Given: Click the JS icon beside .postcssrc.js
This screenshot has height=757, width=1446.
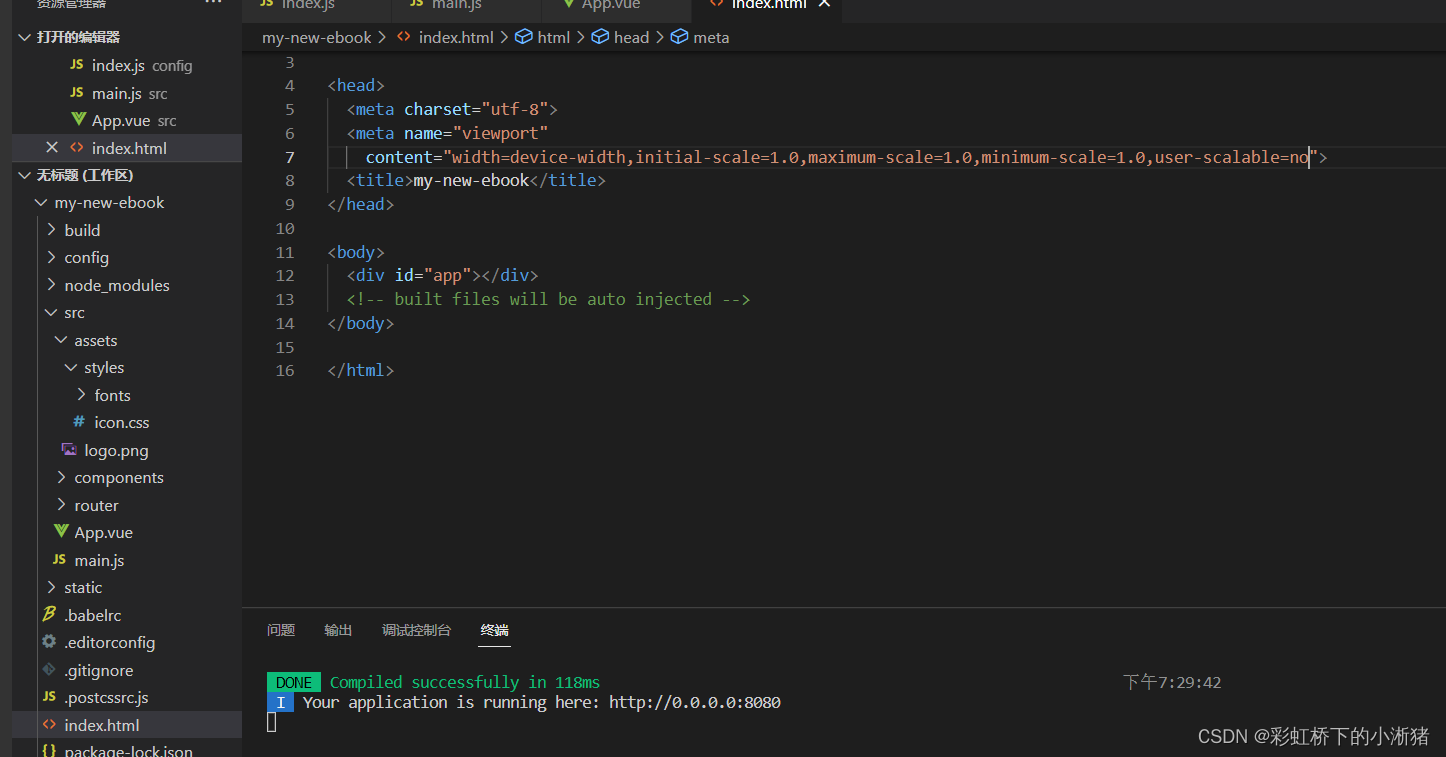Looking at the screenshot, I should (49, 697).
